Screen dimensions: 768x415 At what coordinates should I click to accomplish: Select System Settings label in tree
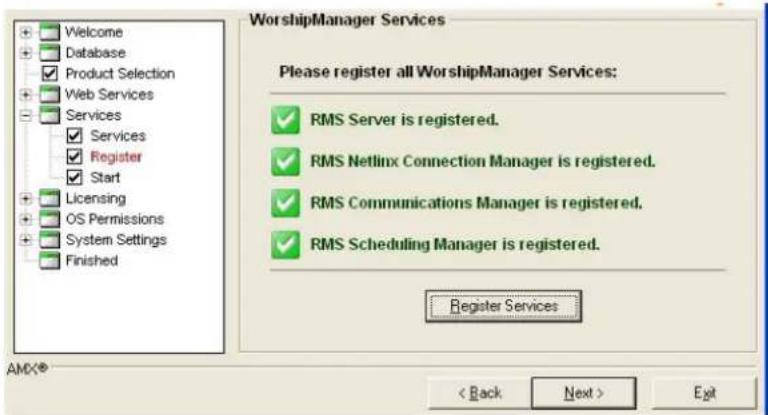(116, 240)
